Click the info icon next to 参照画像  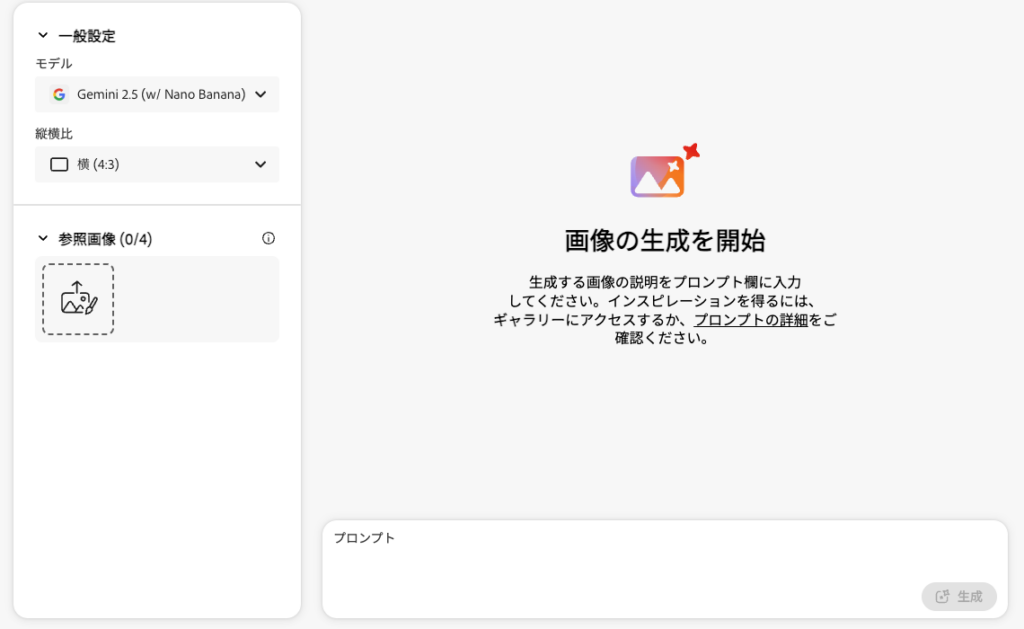point(268,238)
